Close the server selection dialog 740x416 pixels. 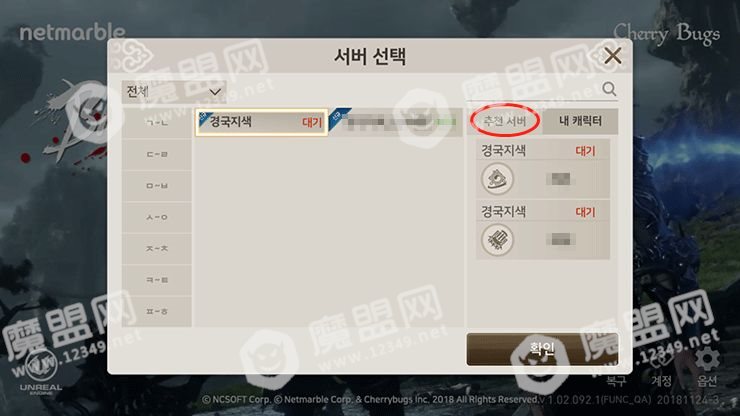click(613, 56)
